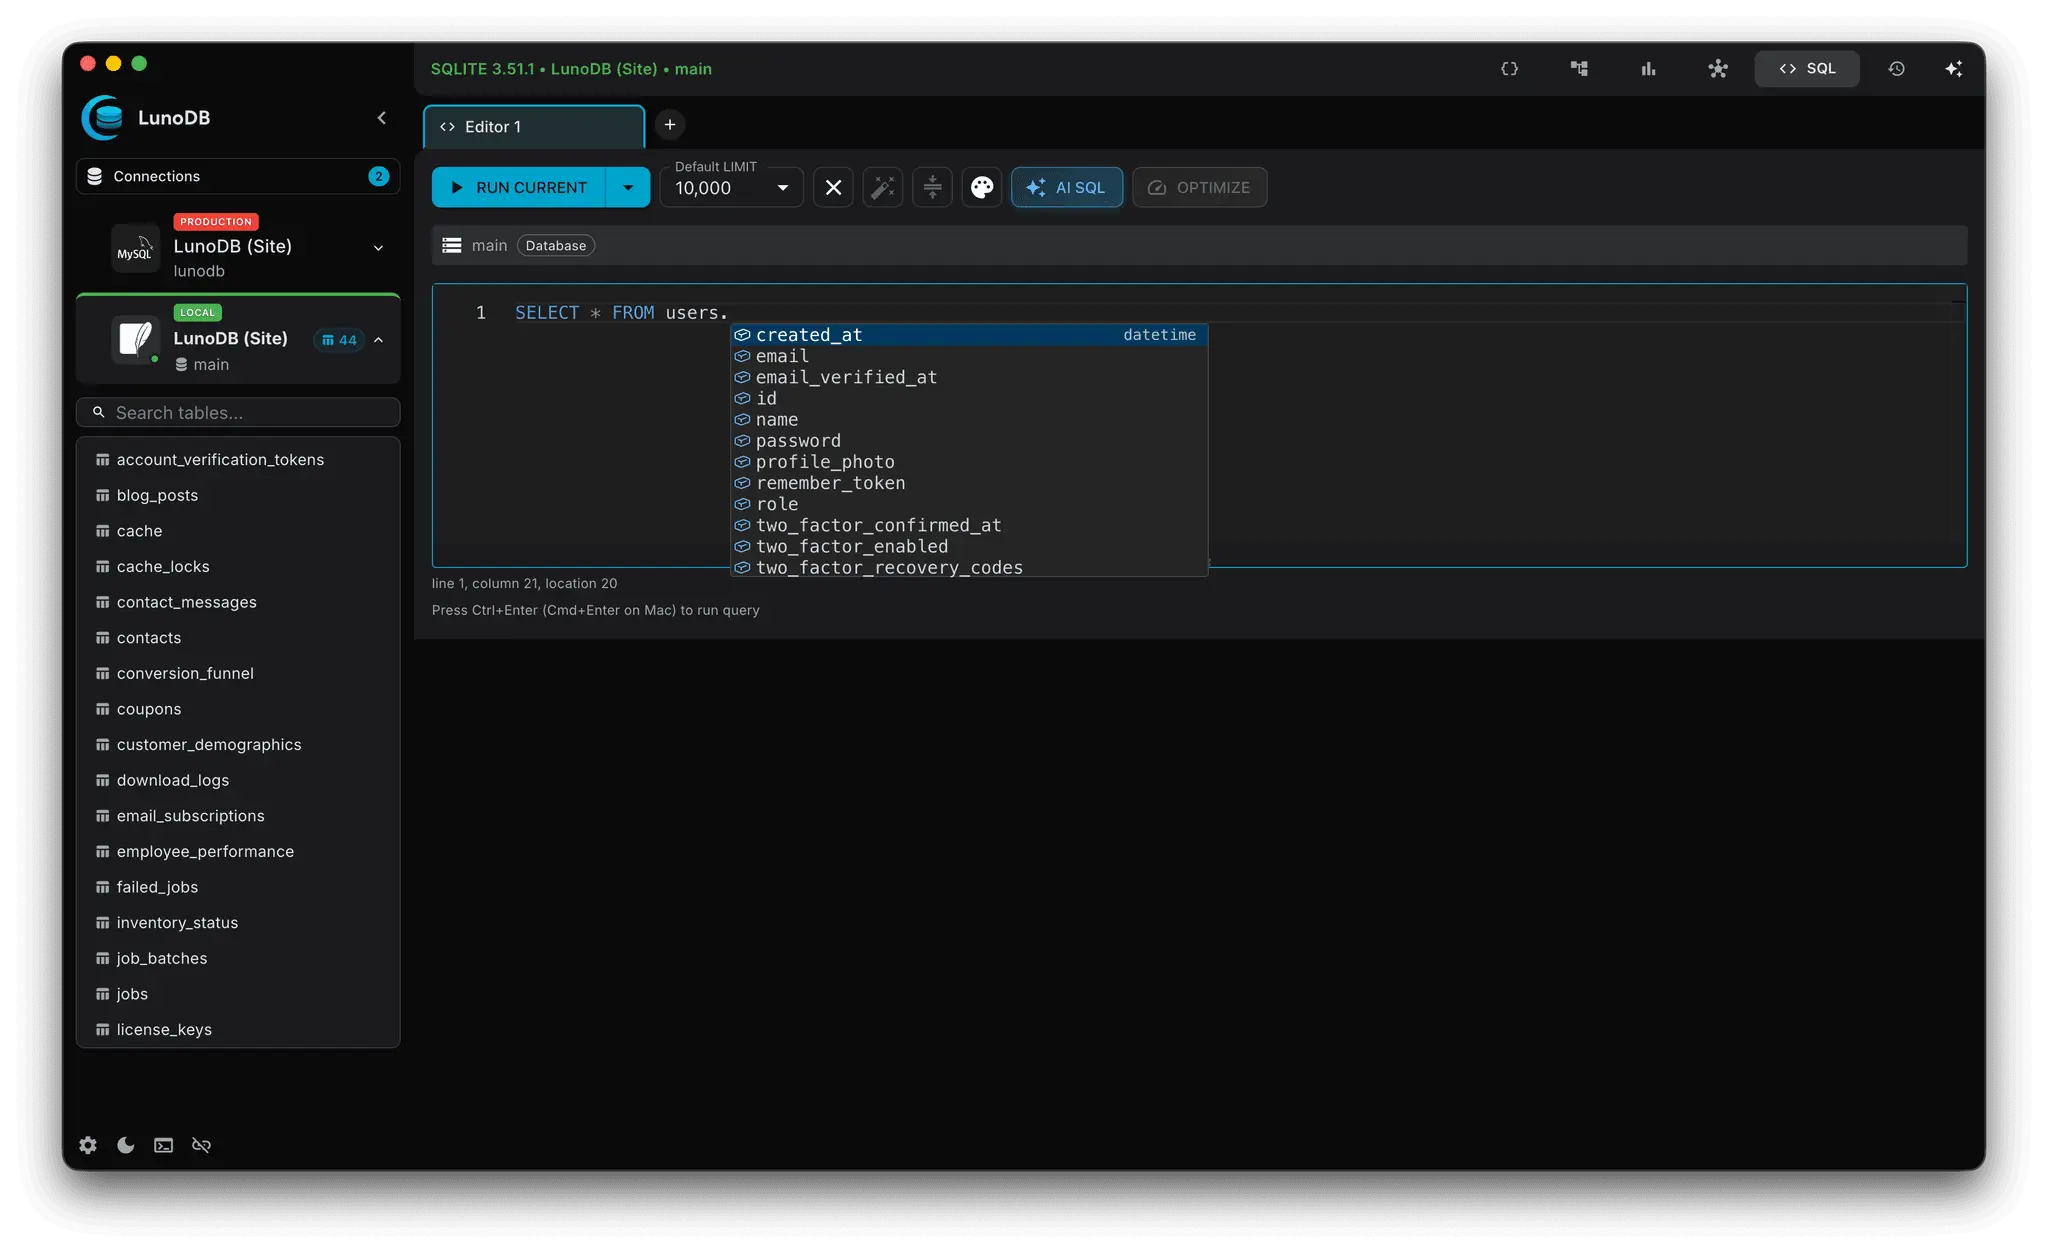This screenshot has height=1253, width=2048.
Task: Open the download_logs table
Action: (238, 780)
